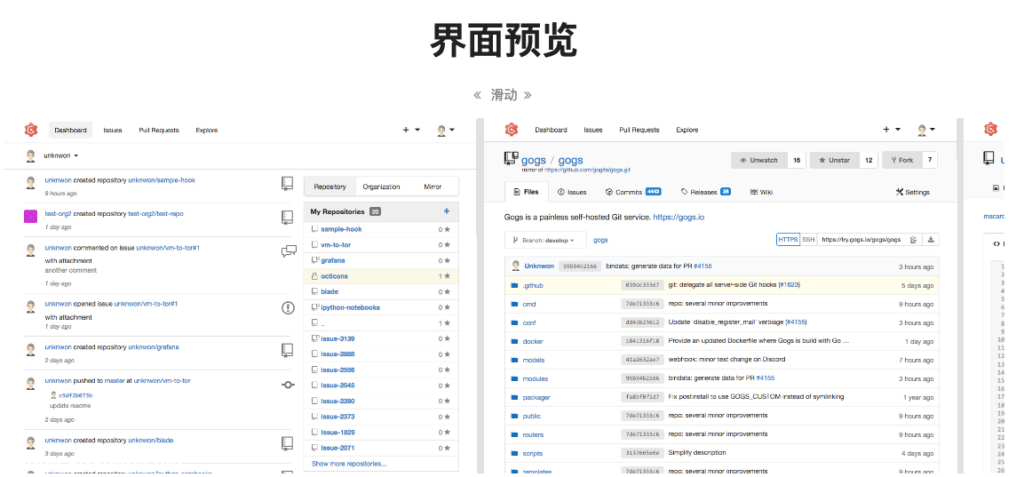Click the commit icon on the 'pushed to master' activity

point(288,385)
